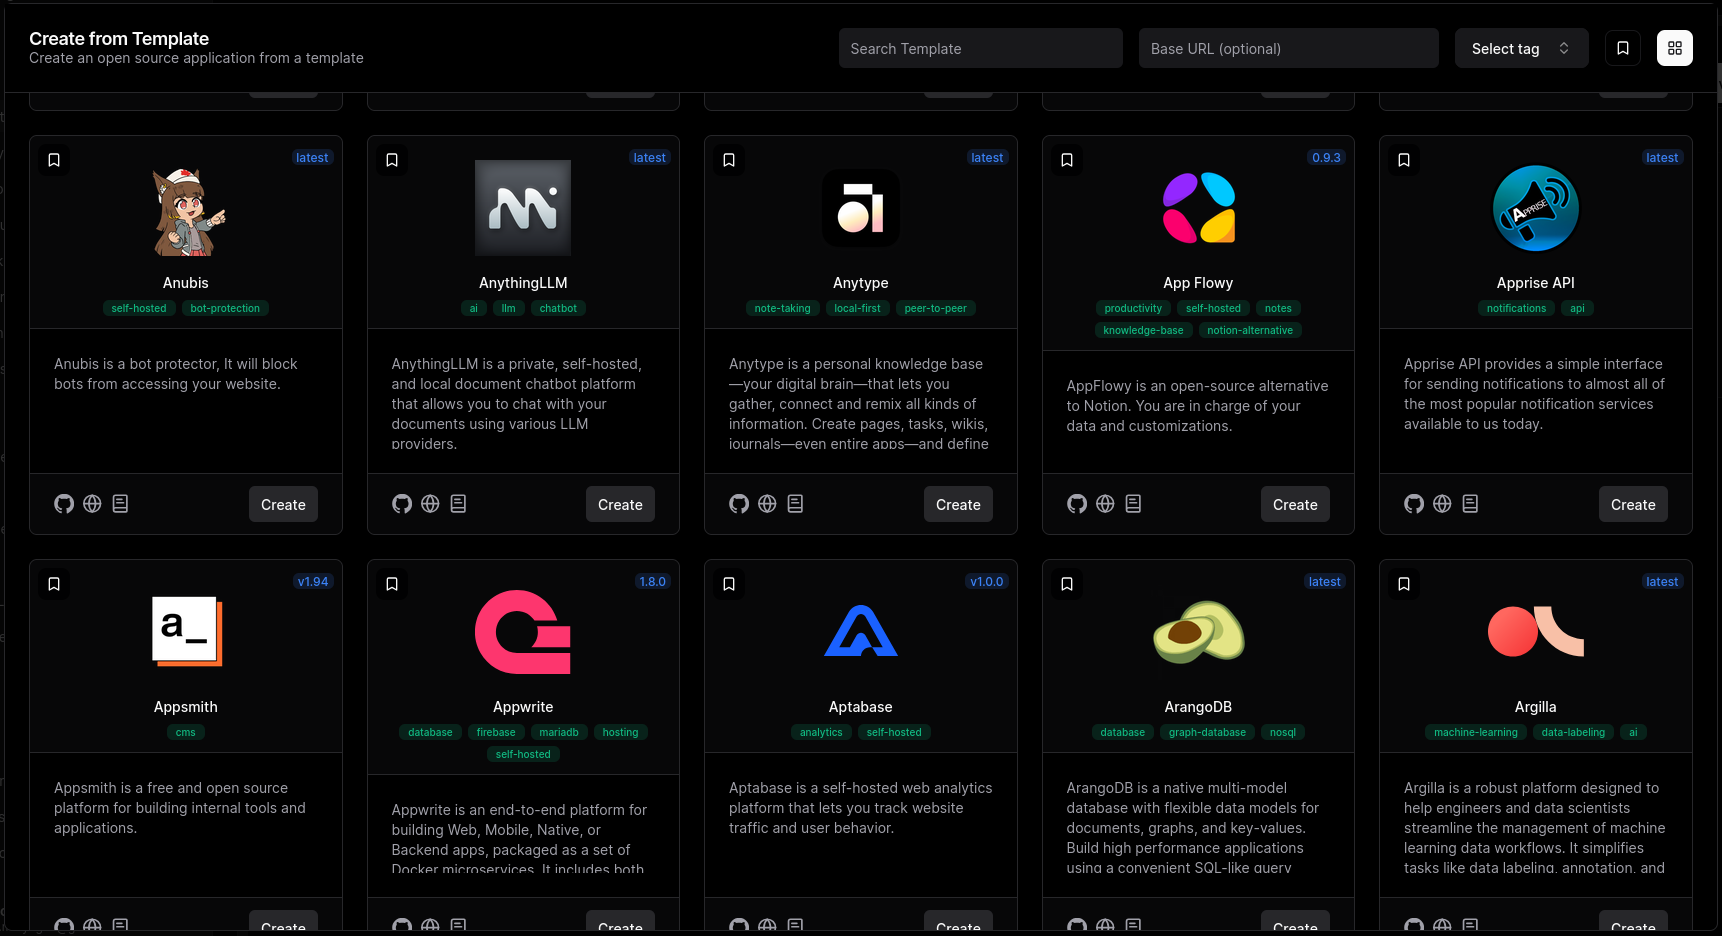Viewport: 1722px width, 936px height.
Task: Click the 'notifications' tag on Apprise API
Action: [x=1516, y=308]
